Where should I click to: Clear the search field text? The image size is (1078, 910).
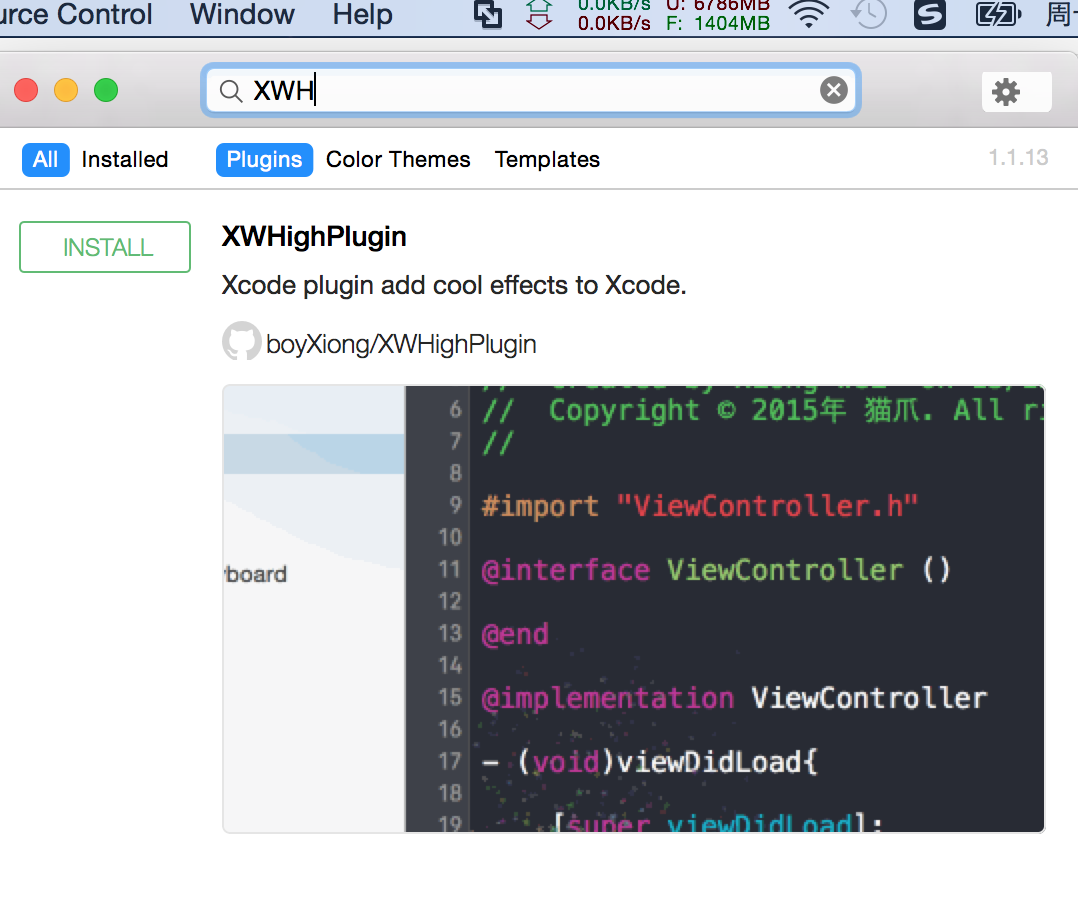[x=833, y=90]
